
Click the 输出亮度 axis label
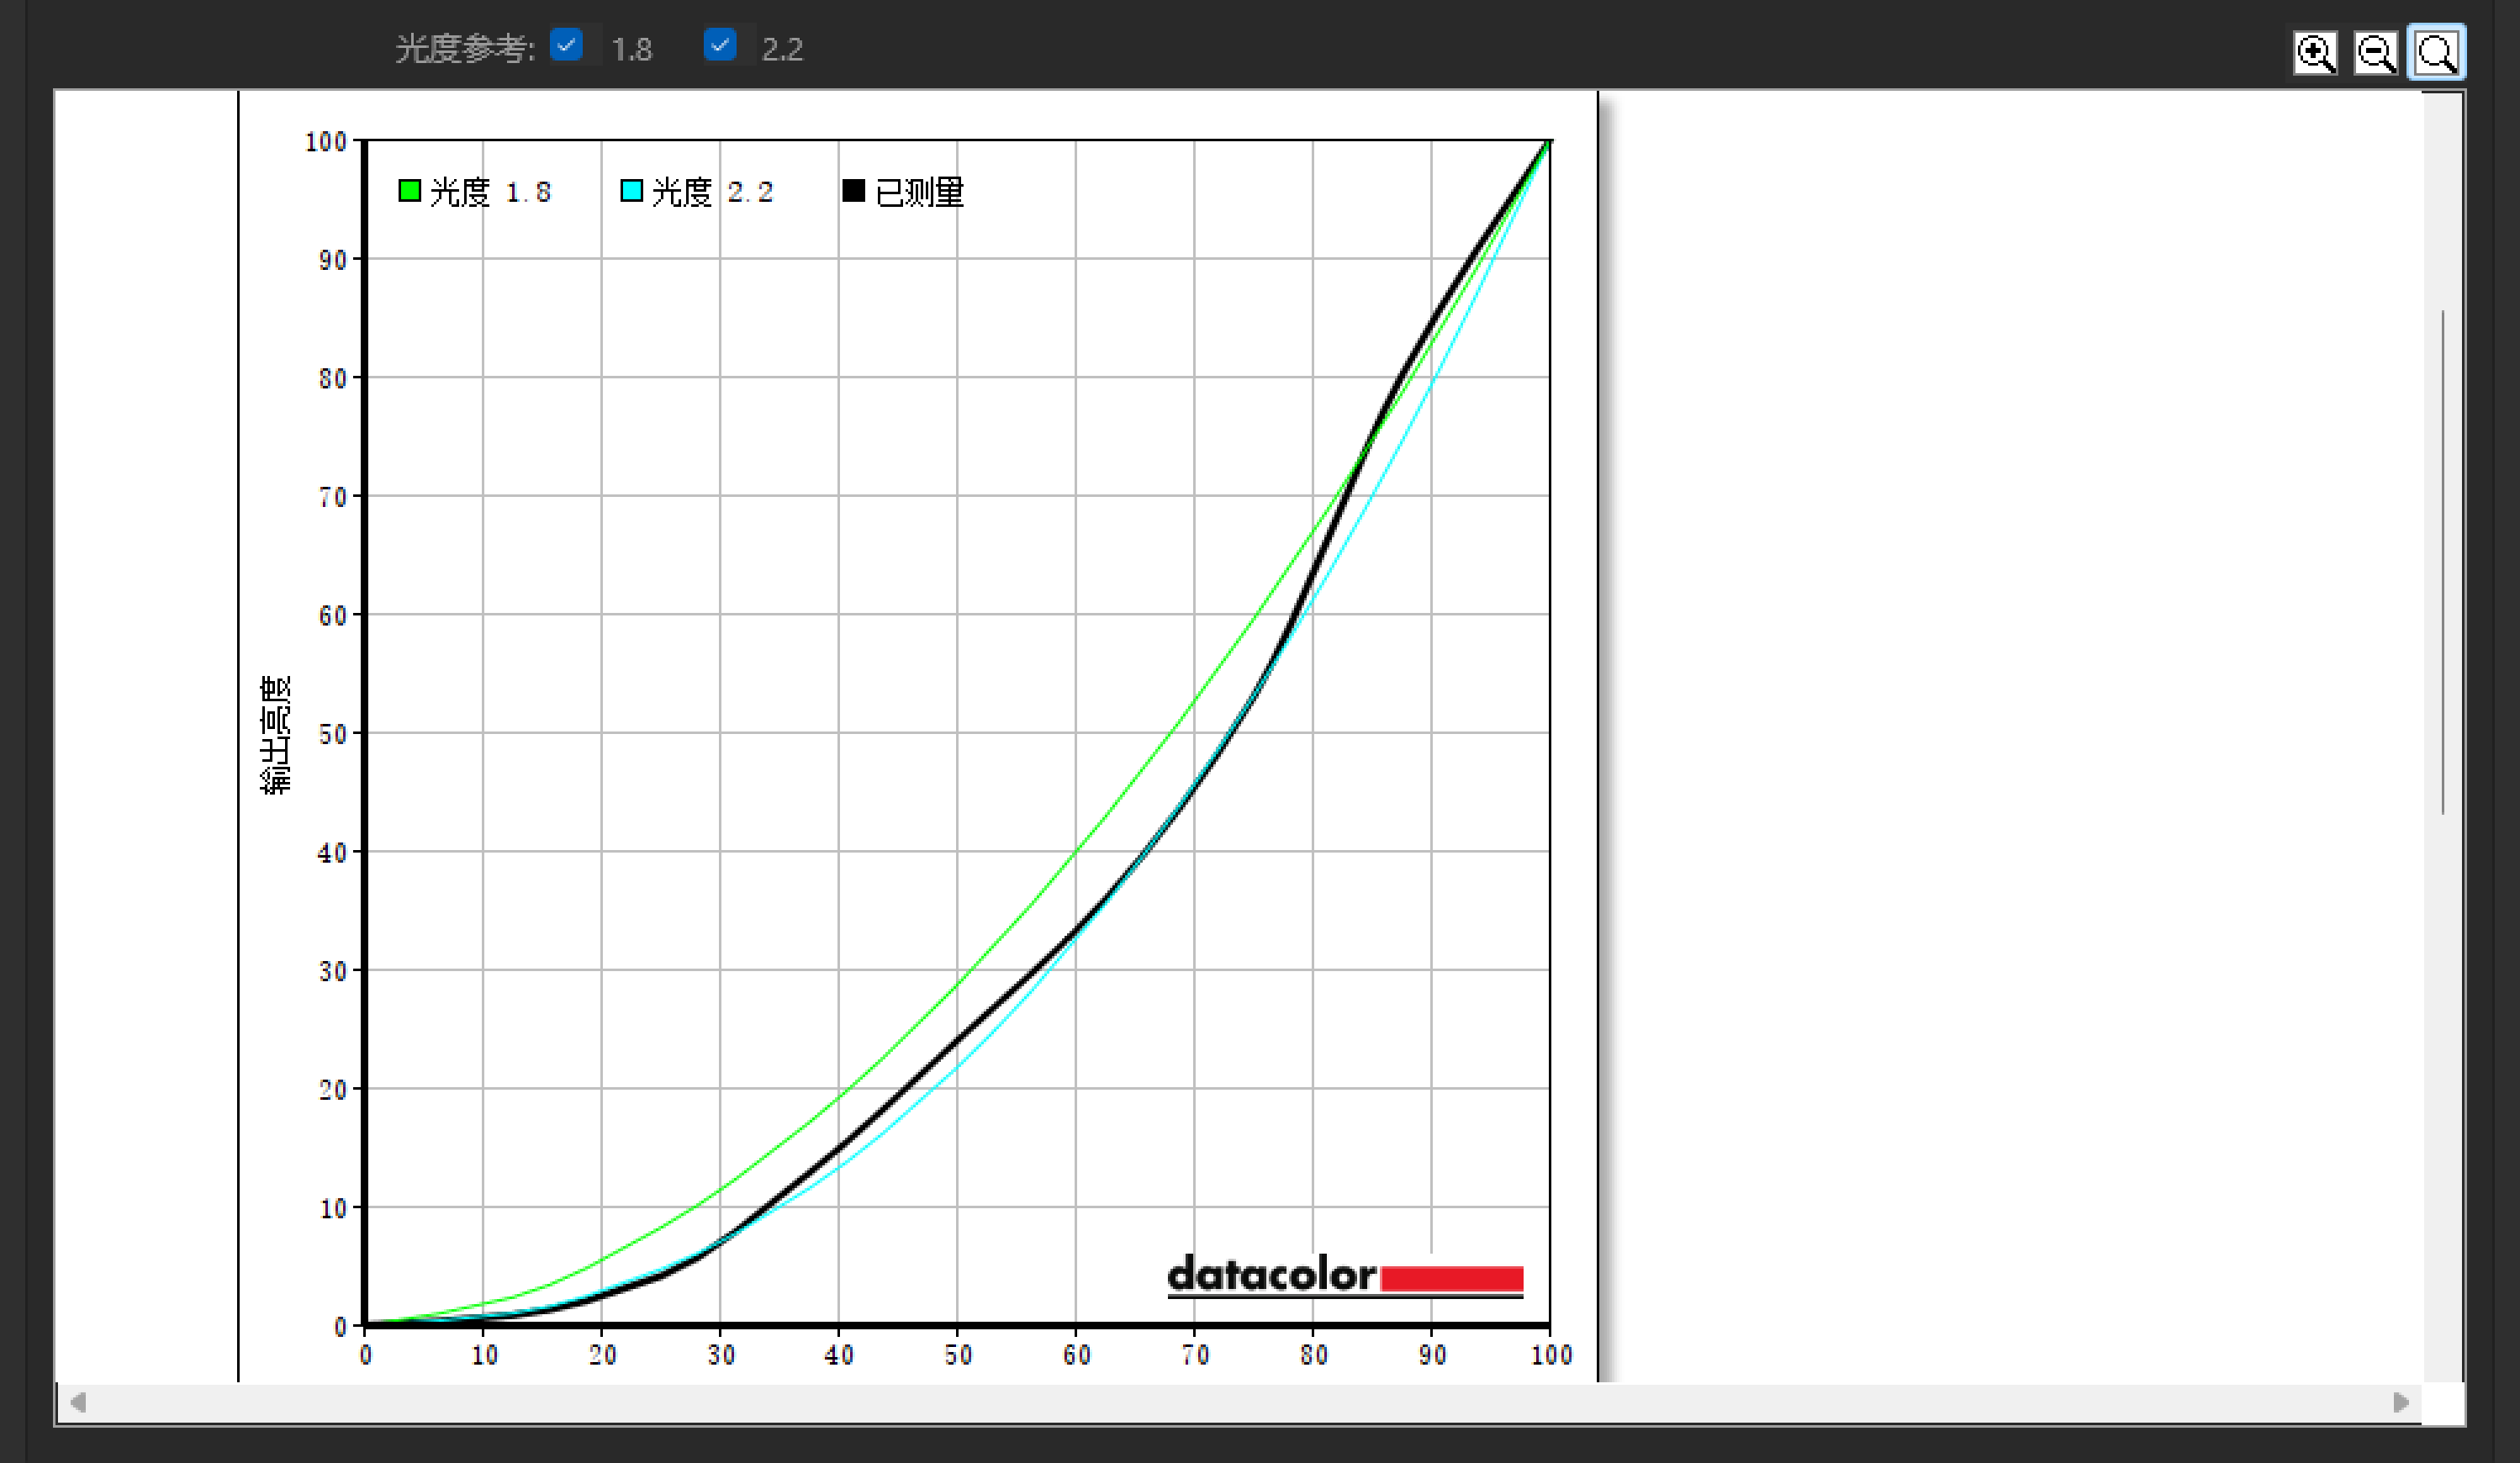[x=275, y=734]
